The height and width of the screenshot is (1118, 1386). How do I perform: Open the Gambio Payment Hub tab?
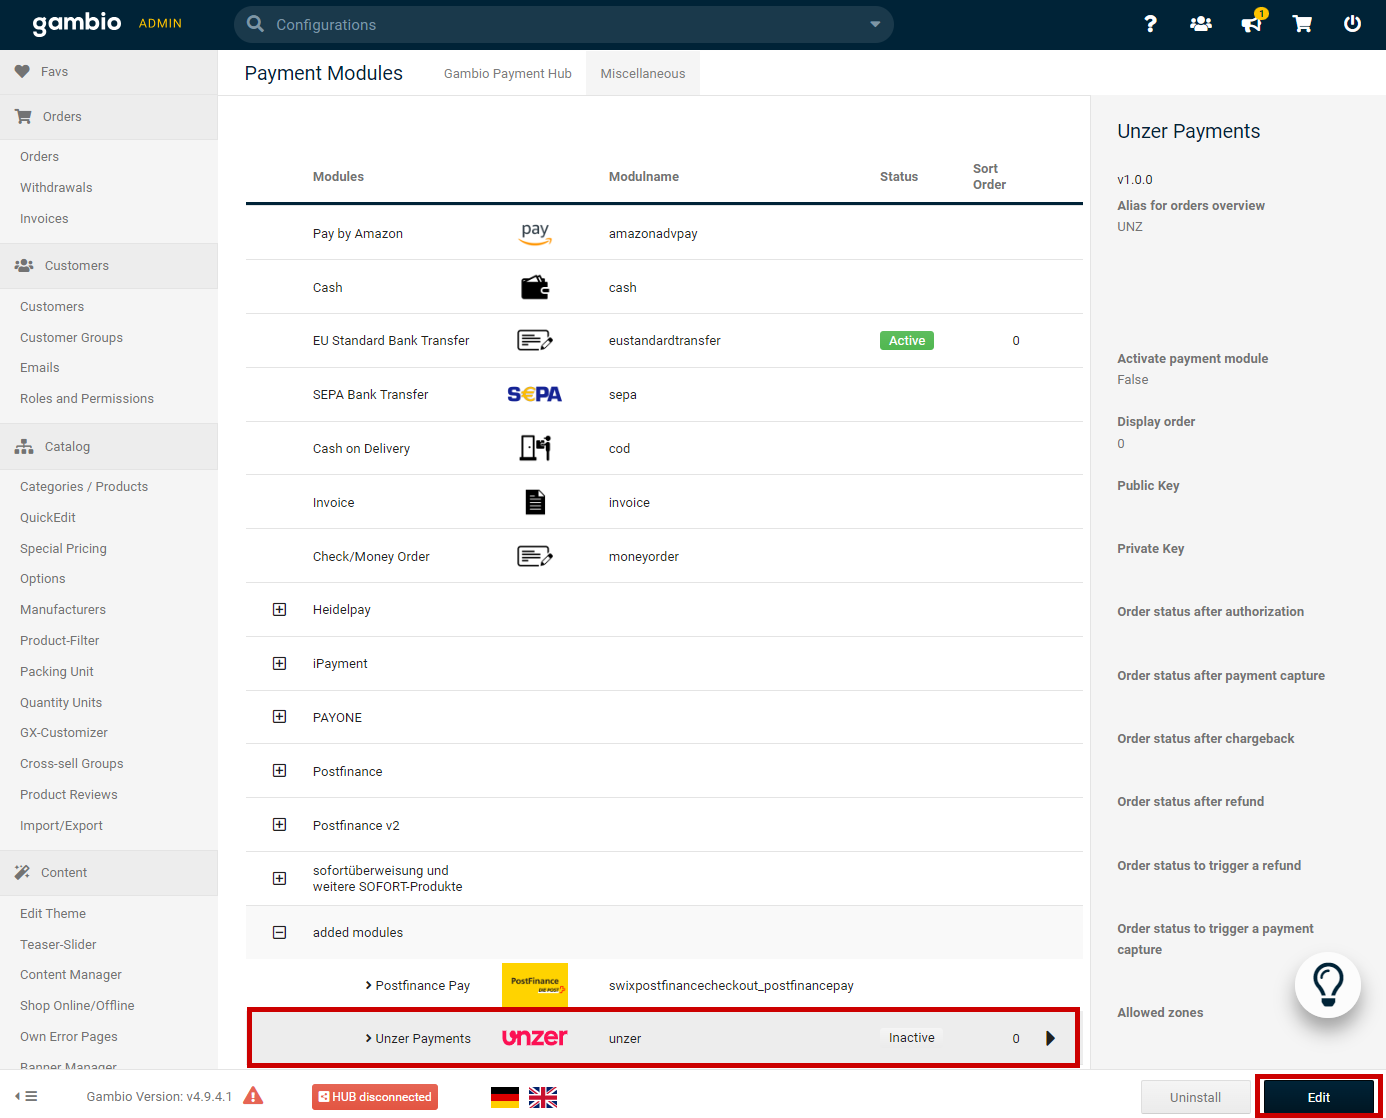coord(508,74)
